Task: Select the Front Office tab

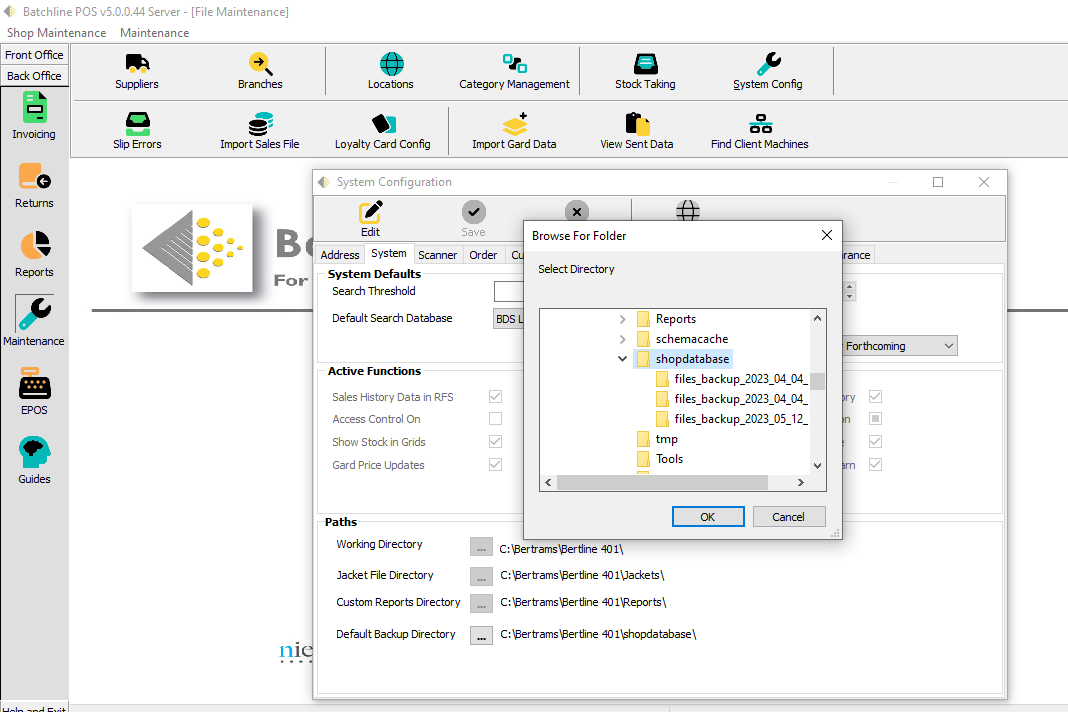Action: (x=34, y=55)
